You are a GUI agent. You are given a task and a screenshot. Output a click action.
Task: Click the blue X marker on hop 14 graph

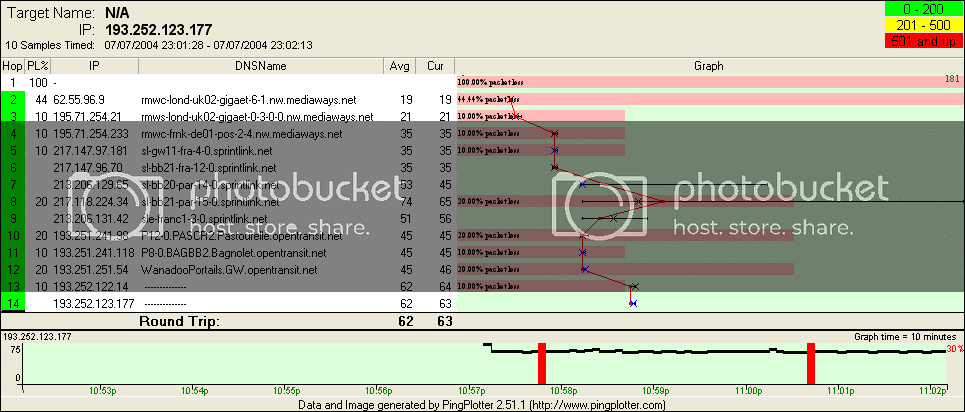click(x=632, y=303)
